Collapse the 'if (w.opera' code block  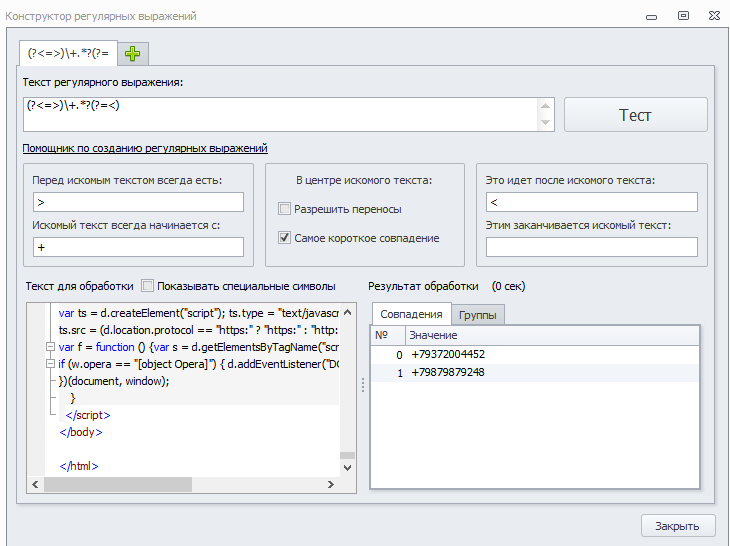[50, 364]
